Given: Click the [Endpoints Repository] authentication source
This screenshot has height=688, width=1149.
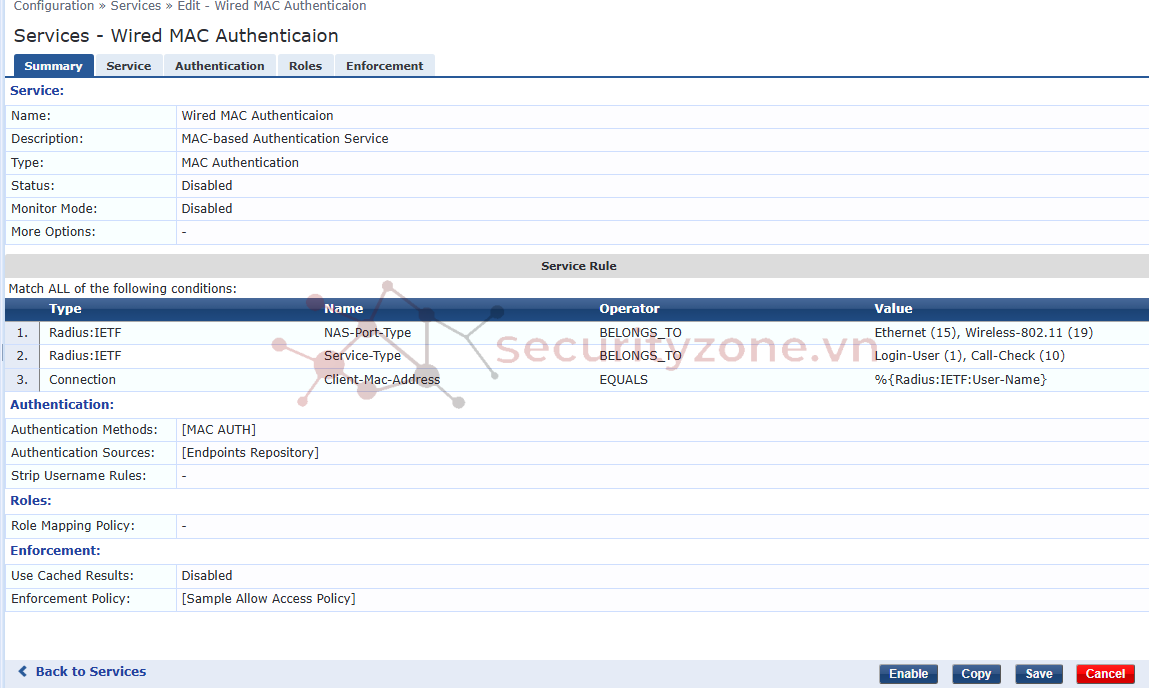Looking at the screenshot, I should tap(250, 453).
